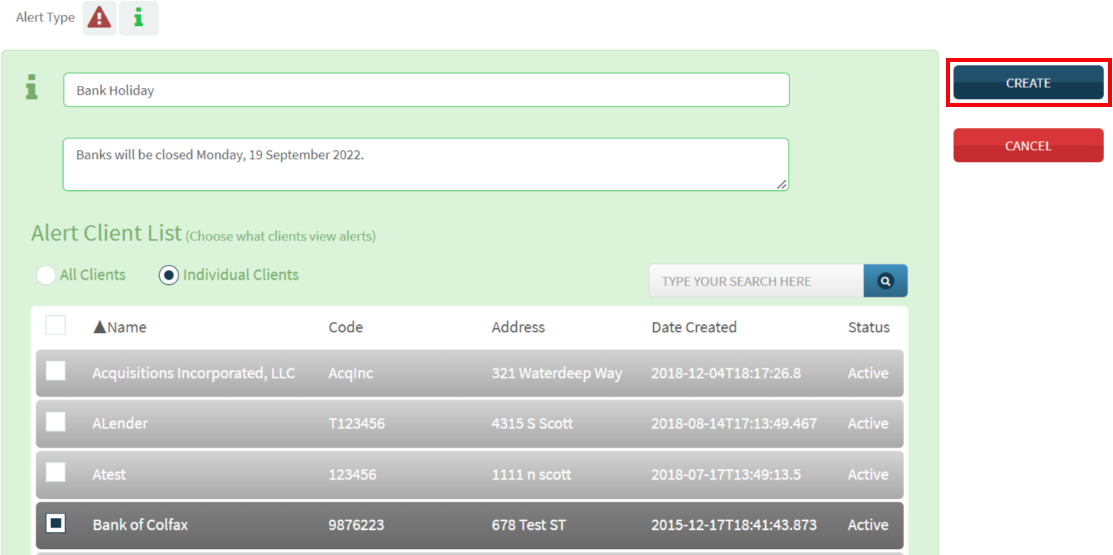
Task: Click the AcqInc code cell
Action: point(351,373)
